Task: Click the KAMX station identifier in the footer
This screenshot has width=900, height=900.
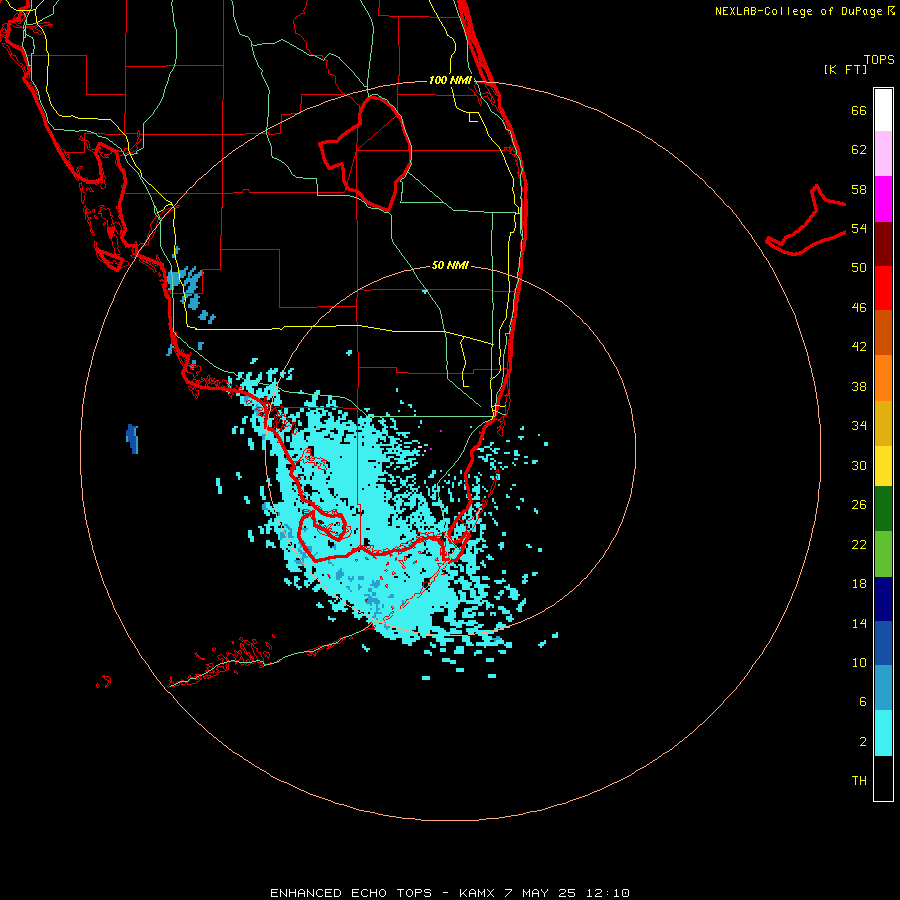Action: tap(479, 893)
